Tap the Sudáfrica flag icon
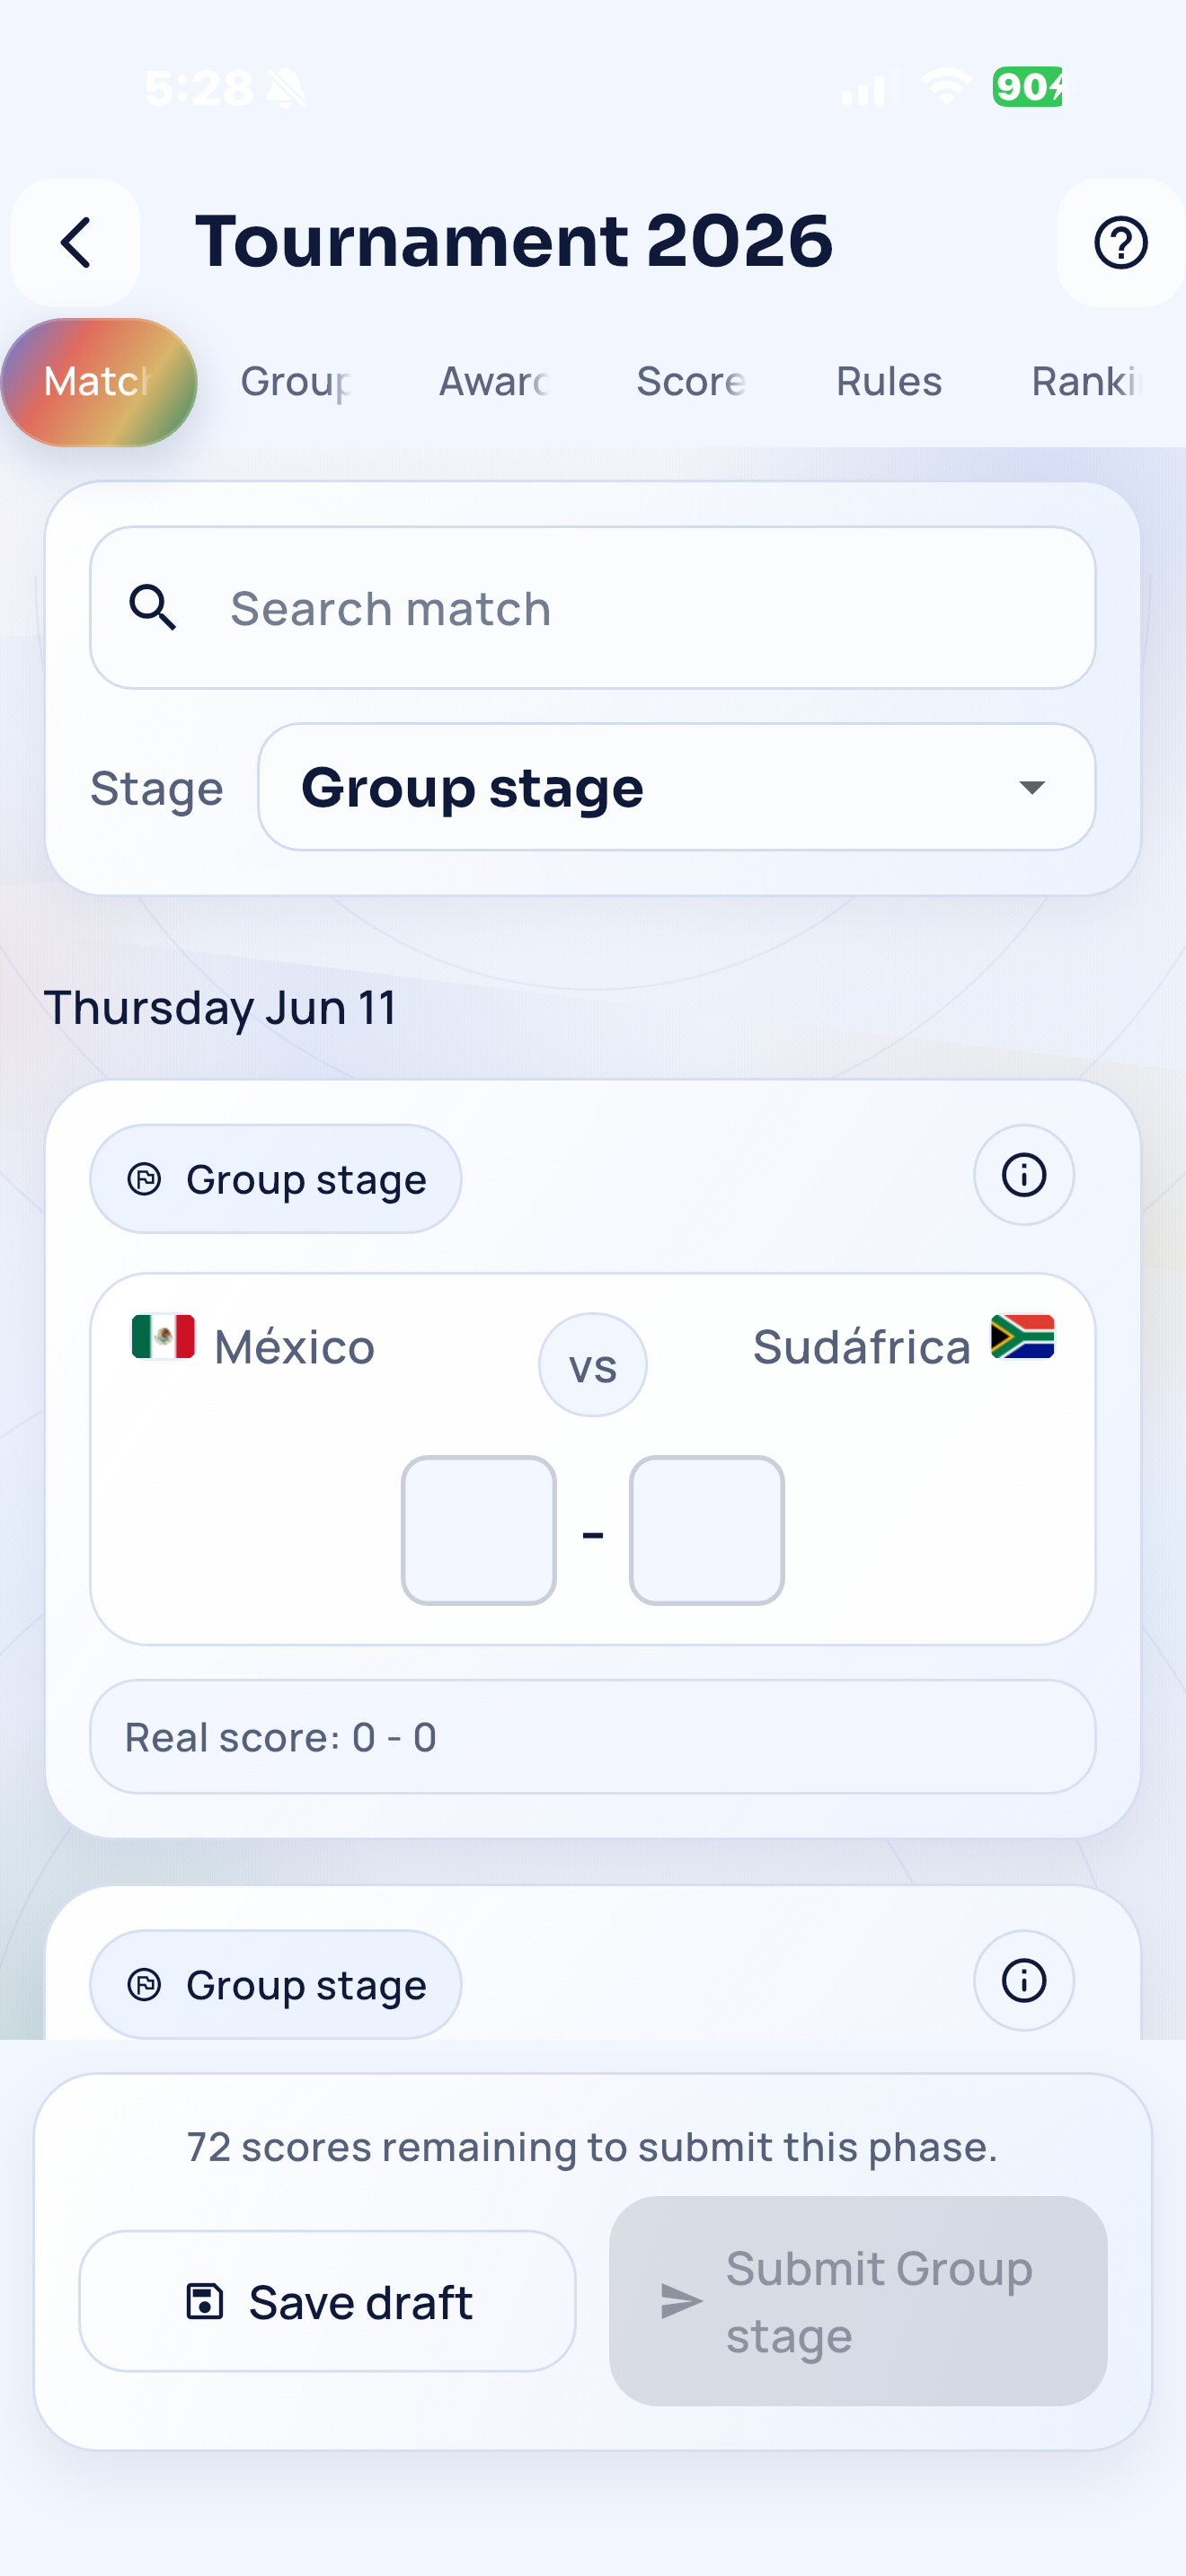 (1022, 1337)
